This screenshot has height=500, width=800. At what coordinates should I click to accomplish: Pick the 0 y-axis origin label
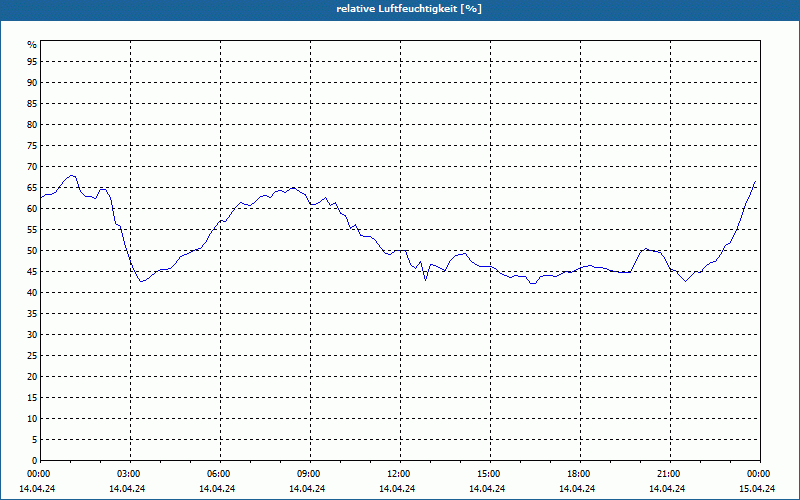35,461
